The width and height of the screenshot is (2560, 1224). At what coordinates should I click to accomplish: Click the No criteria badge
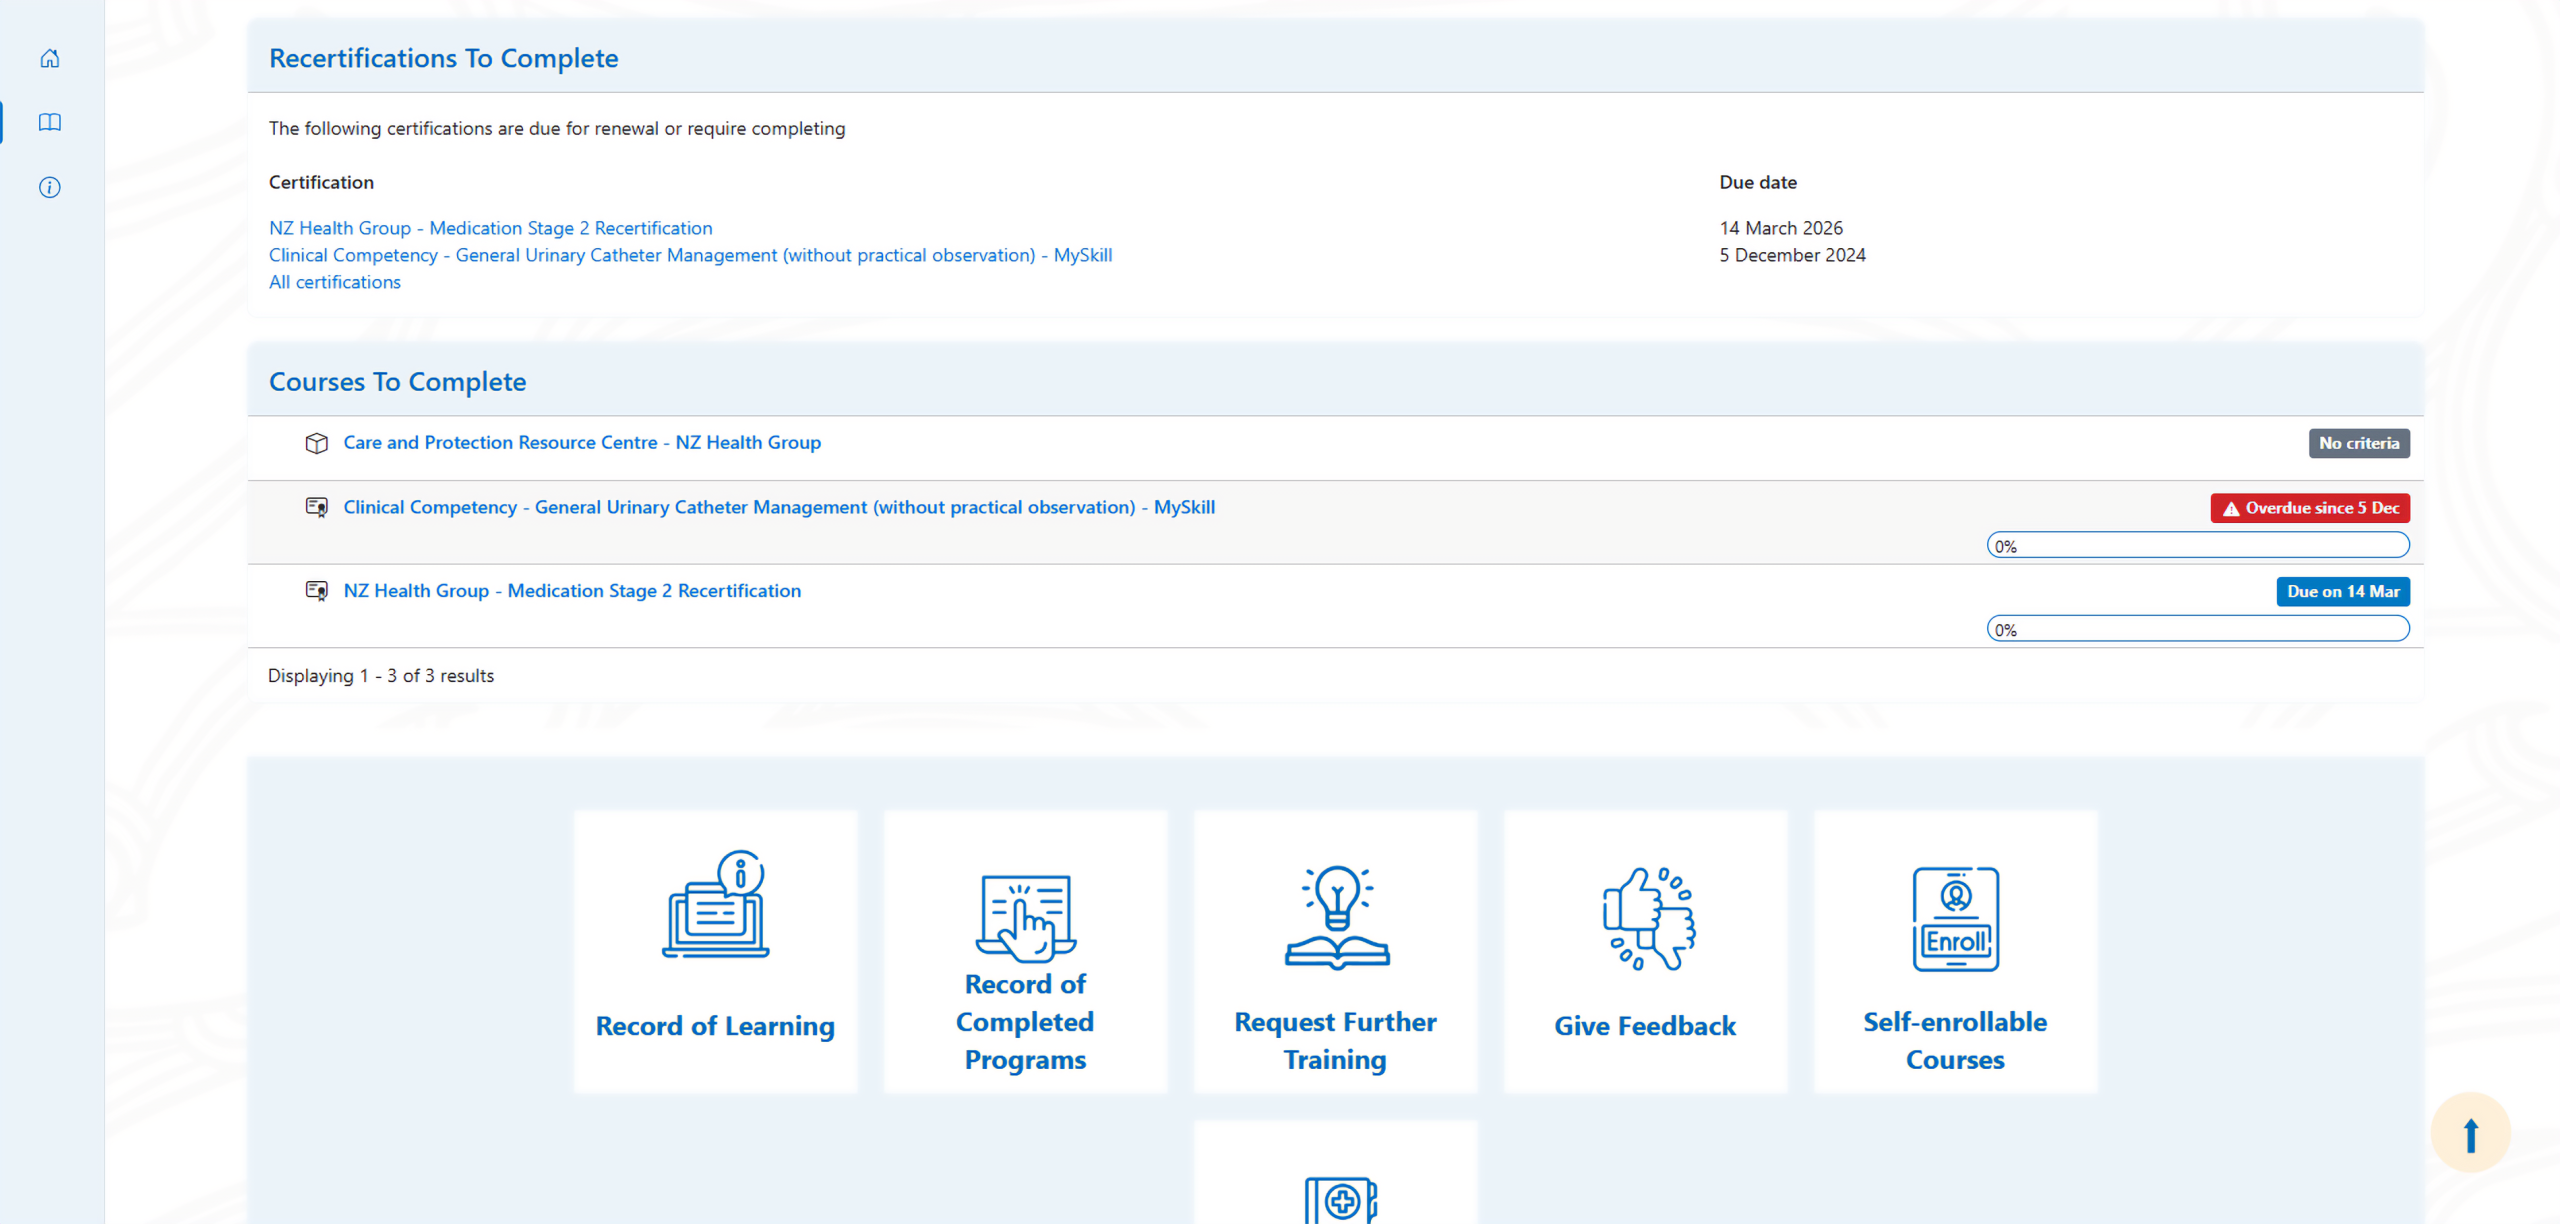[2358, 443]
